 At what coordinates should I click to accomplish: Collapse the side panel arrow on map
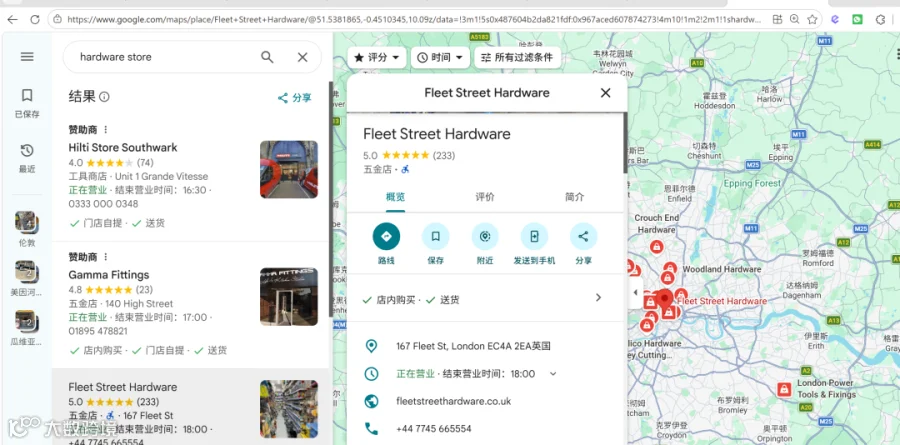pyautogui.click(x=635, y=292)
